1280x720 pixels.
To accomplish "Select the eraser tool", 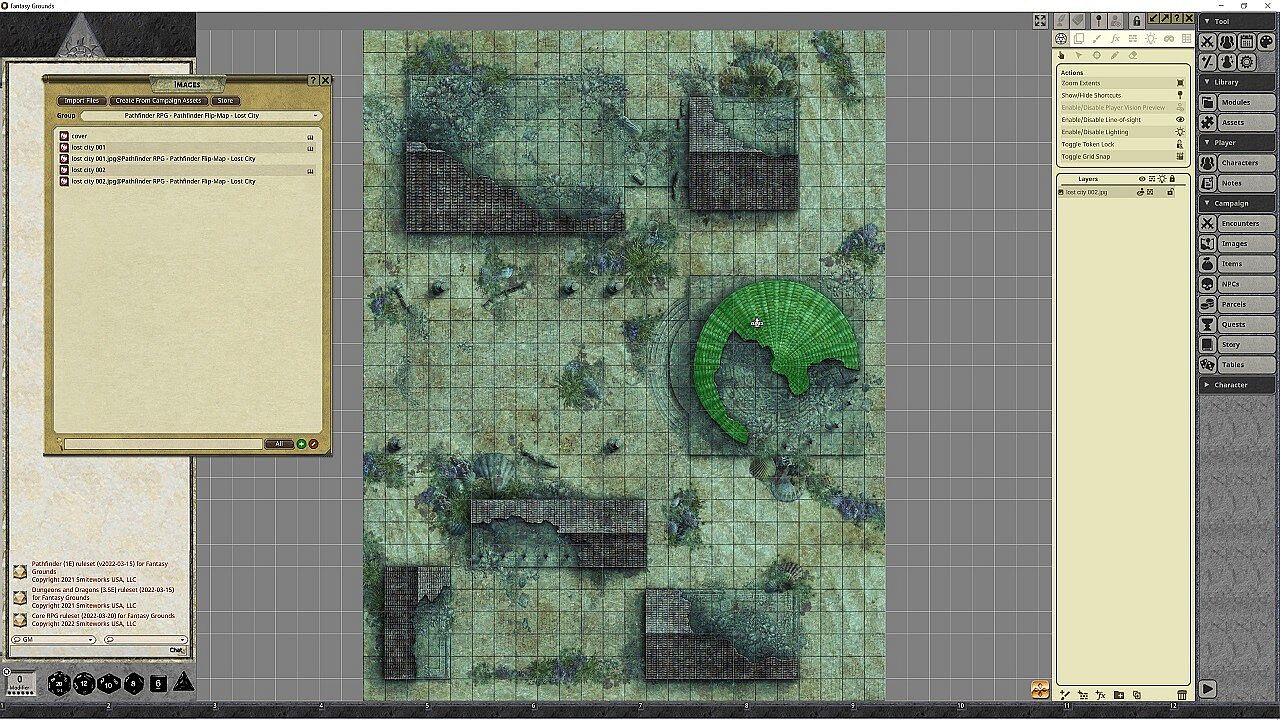I will click(1133, 56).
